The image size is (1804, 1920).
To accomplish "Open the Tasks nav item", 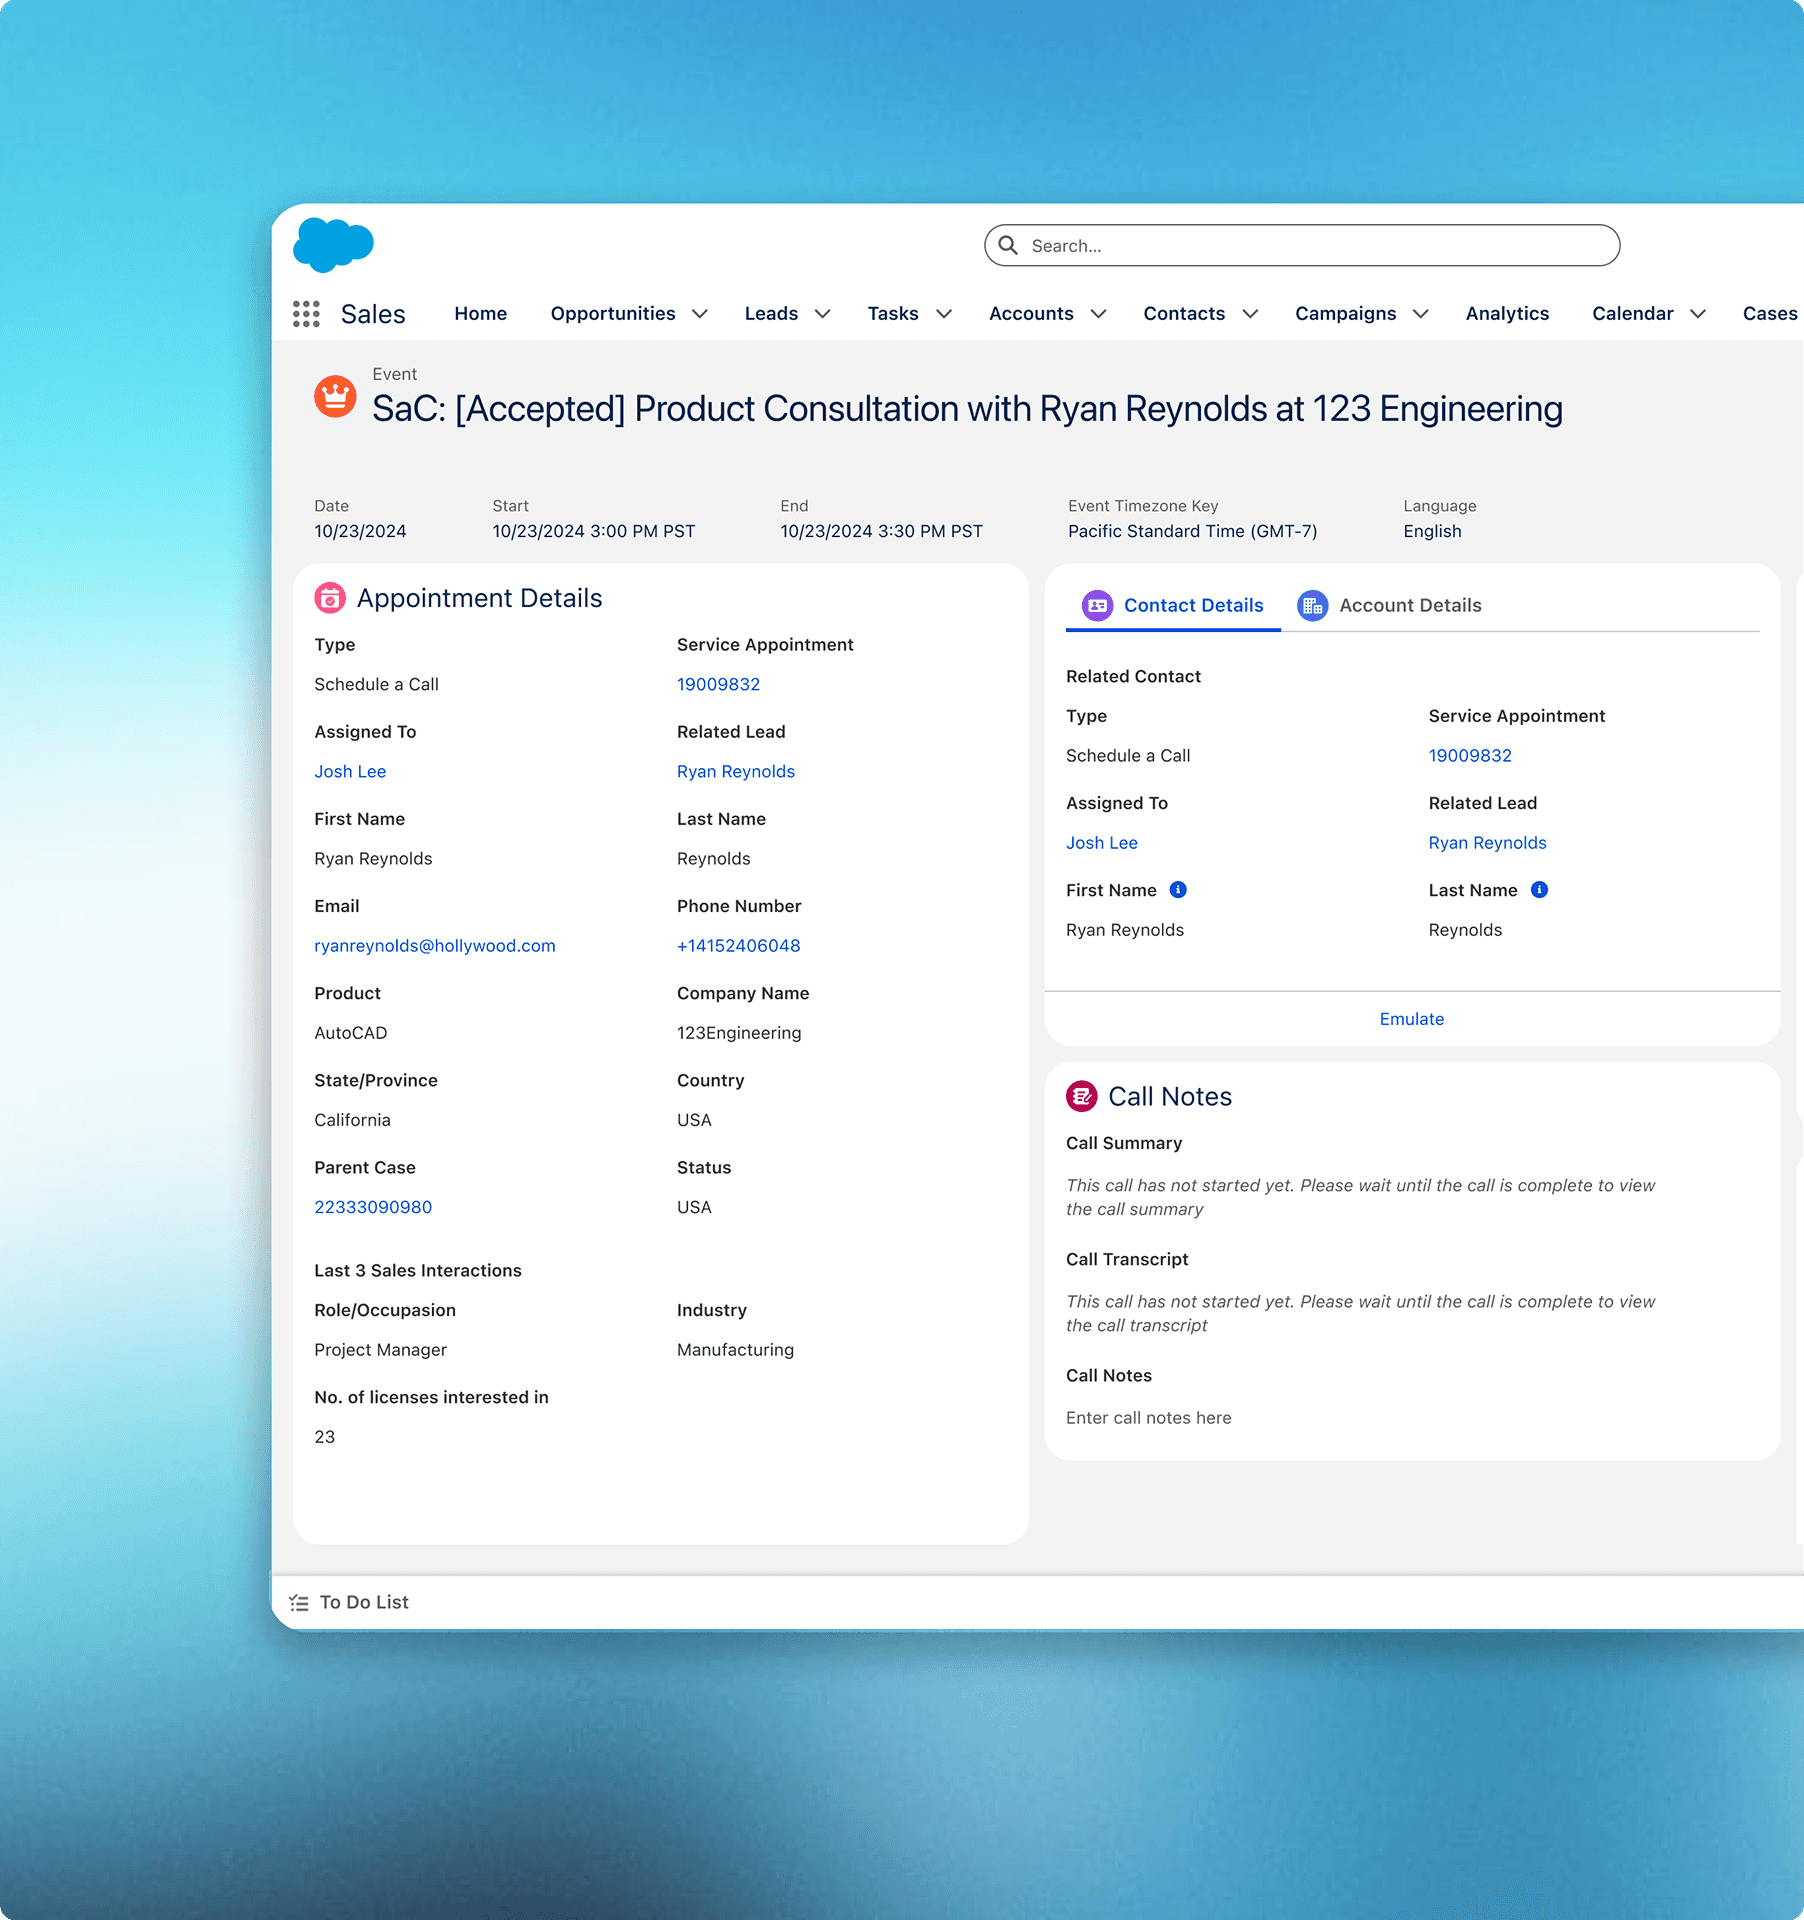I will 893,314.
